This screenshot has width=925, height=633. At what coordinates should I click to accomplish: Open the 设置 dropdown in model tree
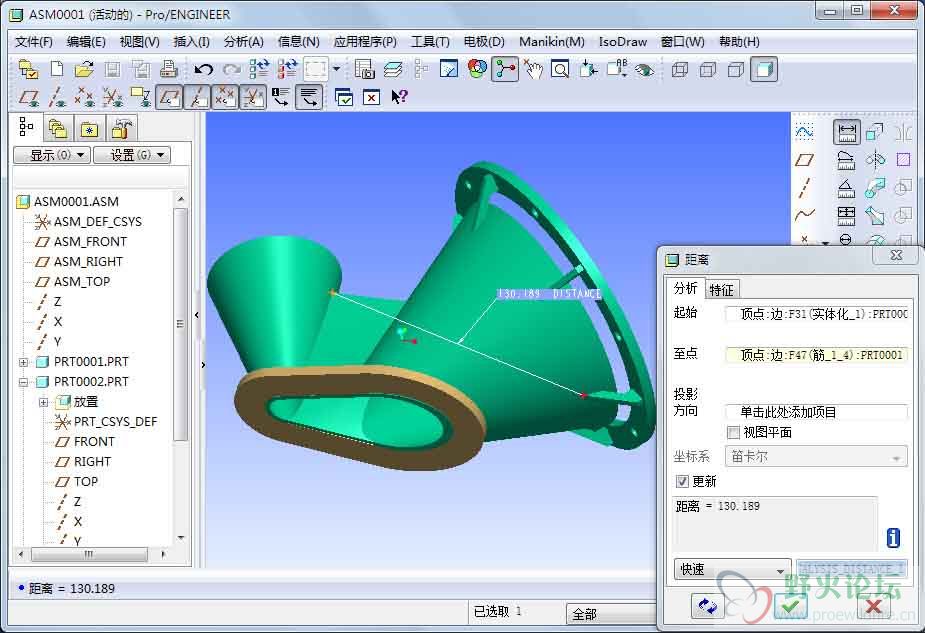point(132,155)
